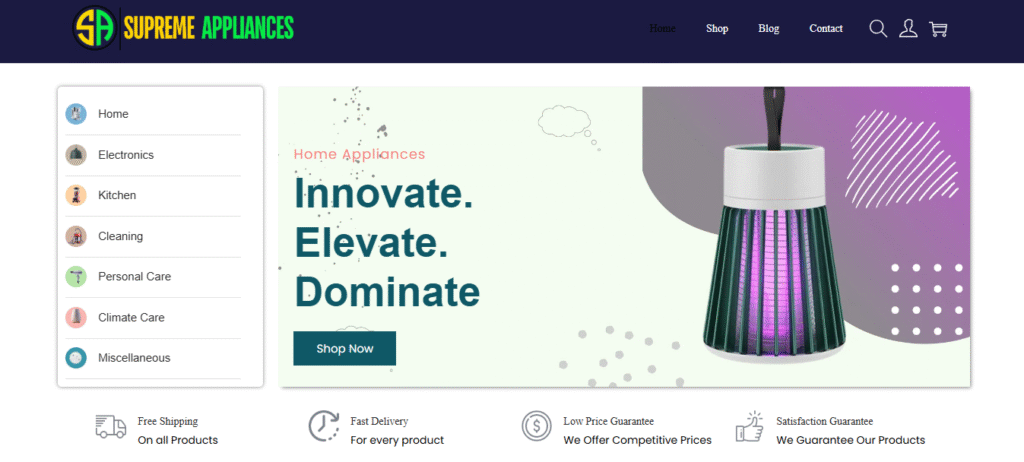Click the Climate Care category icon
Image resolution: width=1024 pixels, height=462 pixels.
click(x=76, y=318)
